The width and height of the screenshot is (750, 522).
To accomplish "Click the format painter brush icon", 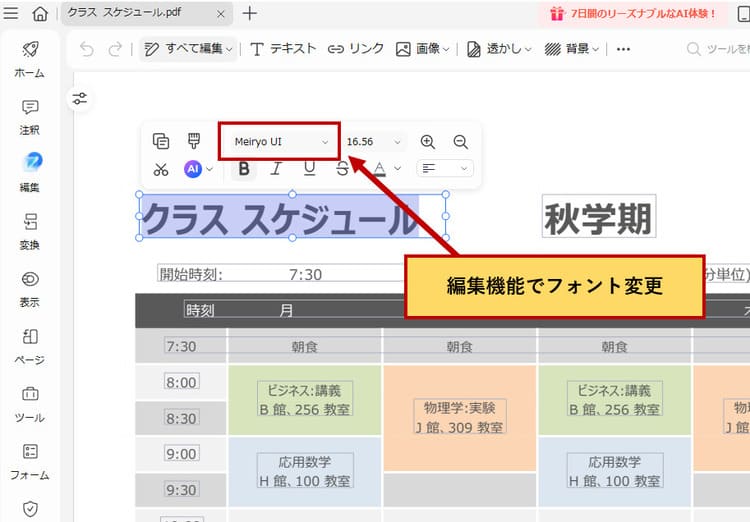I will coord(194,141).
